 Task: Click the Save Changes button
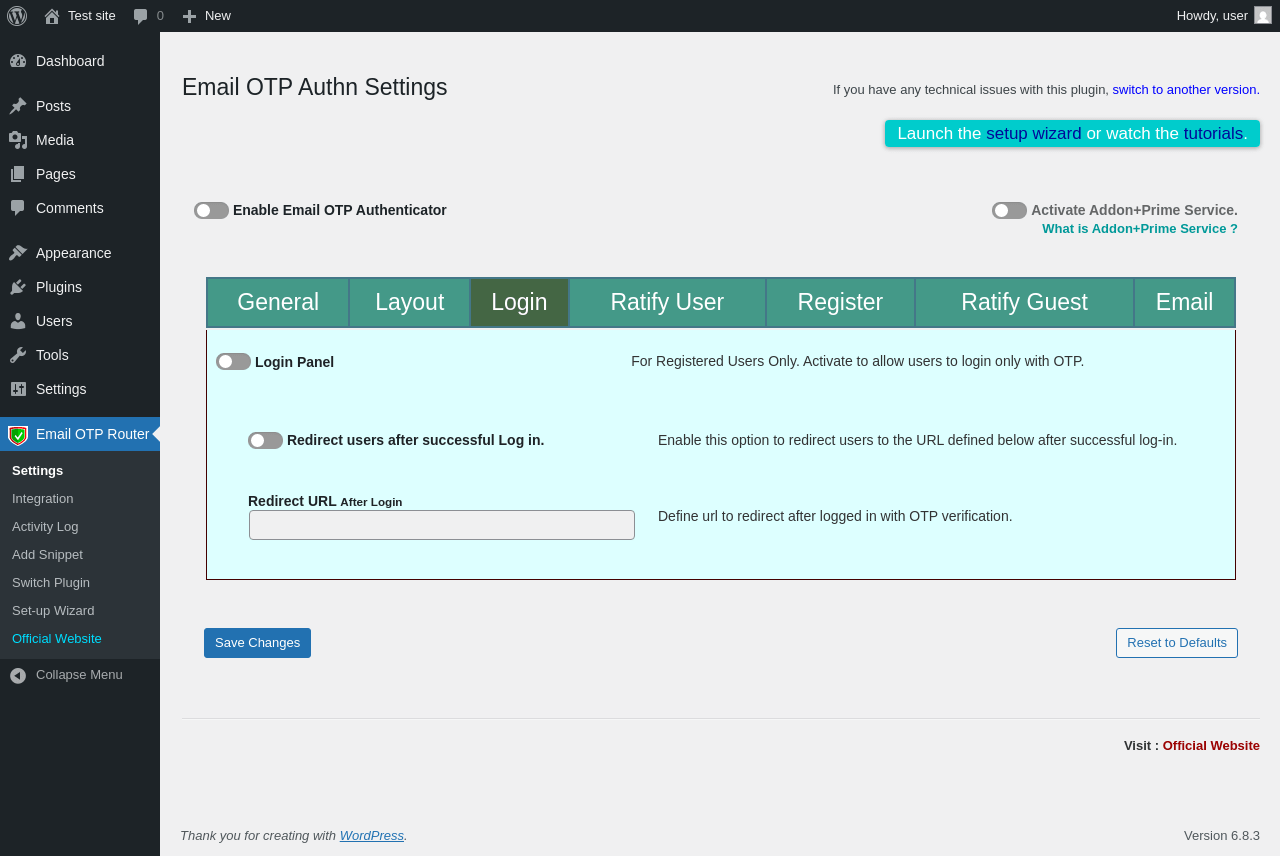click(x=257, y=643)
